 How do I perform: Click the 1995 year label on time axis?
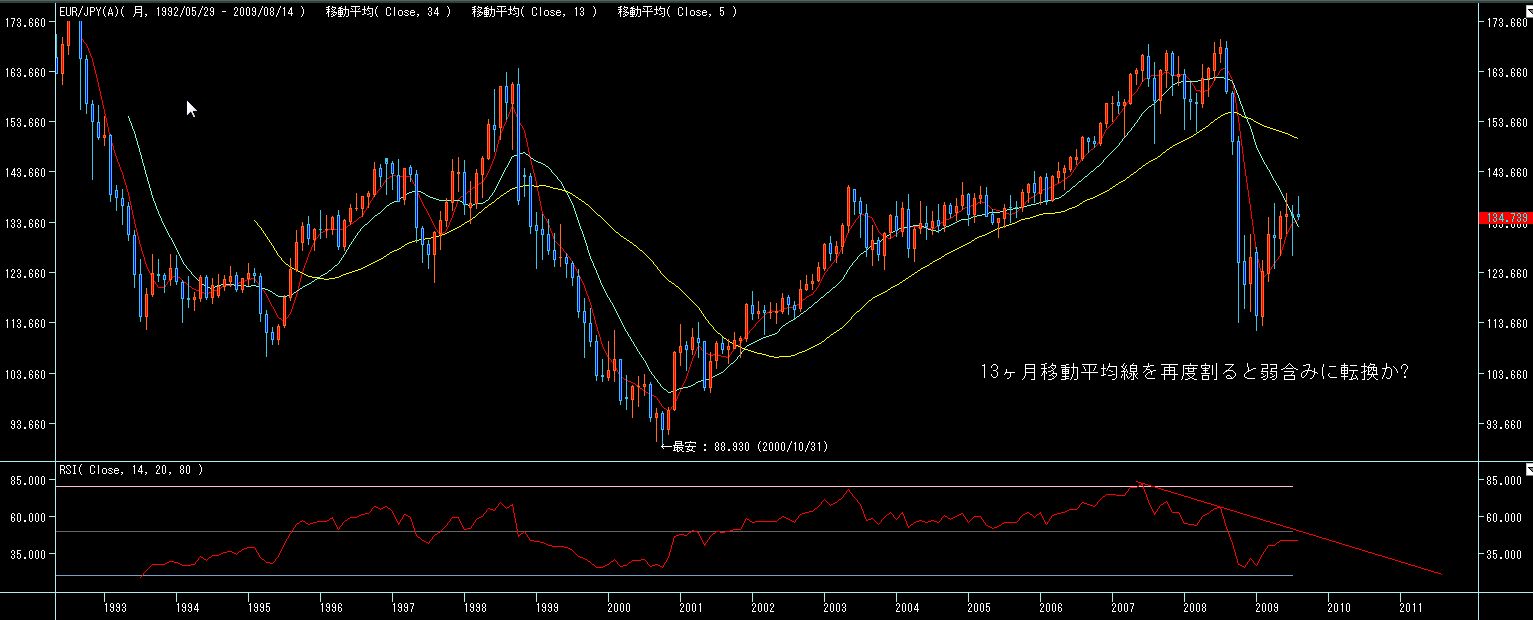[x=259, y=607]
